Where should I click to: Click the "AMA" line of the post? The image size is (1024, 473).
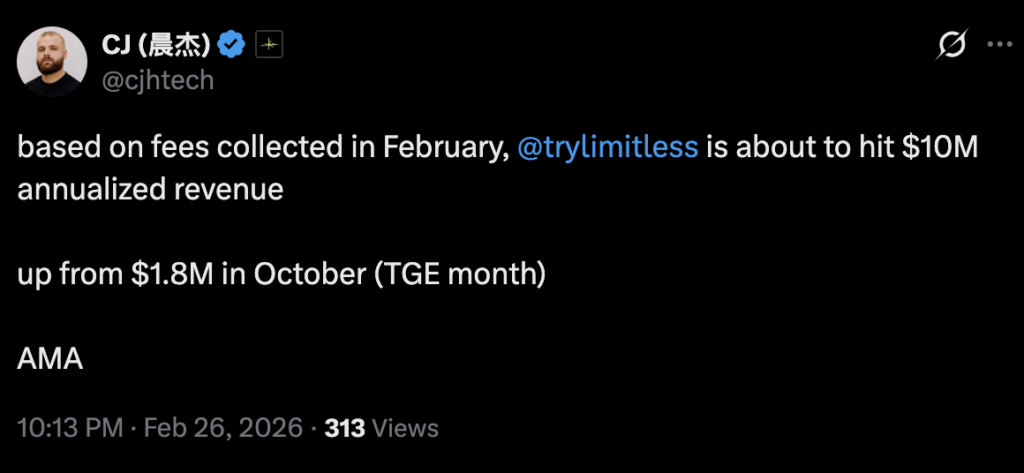coord(49,359)
